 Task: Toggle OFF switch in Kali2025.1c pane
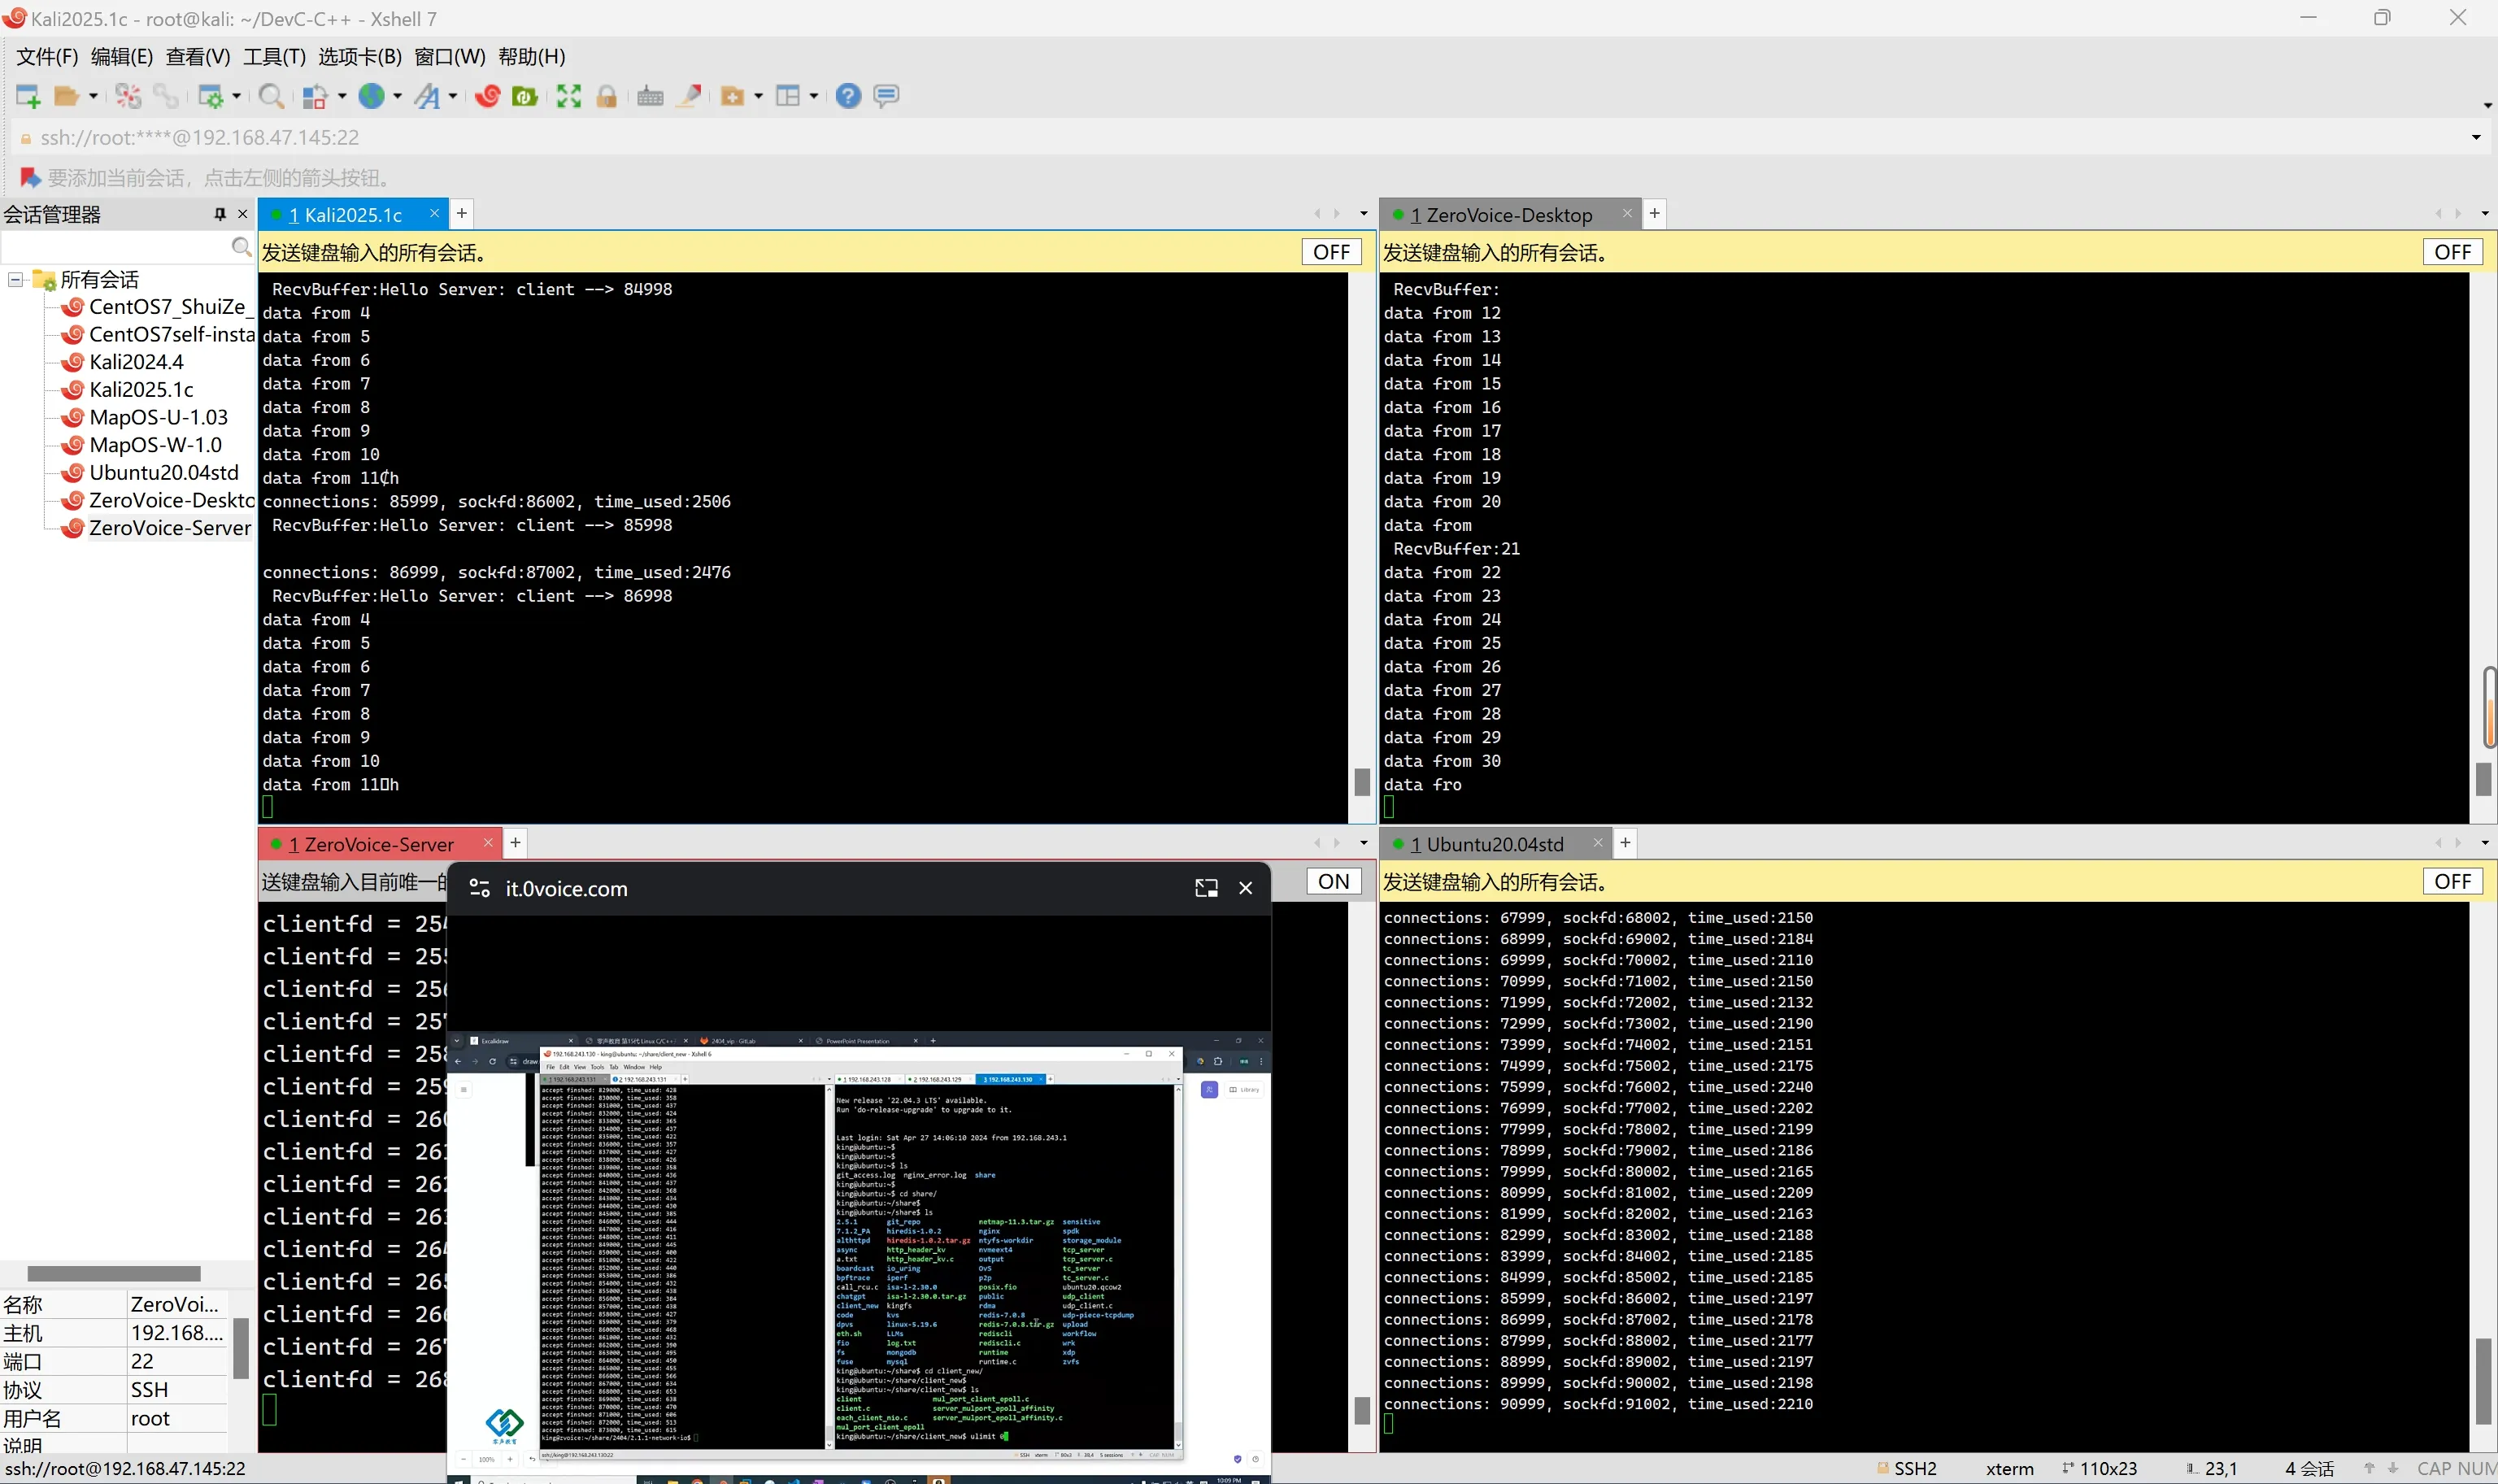pyautogui.click(x=1331, y=252)
